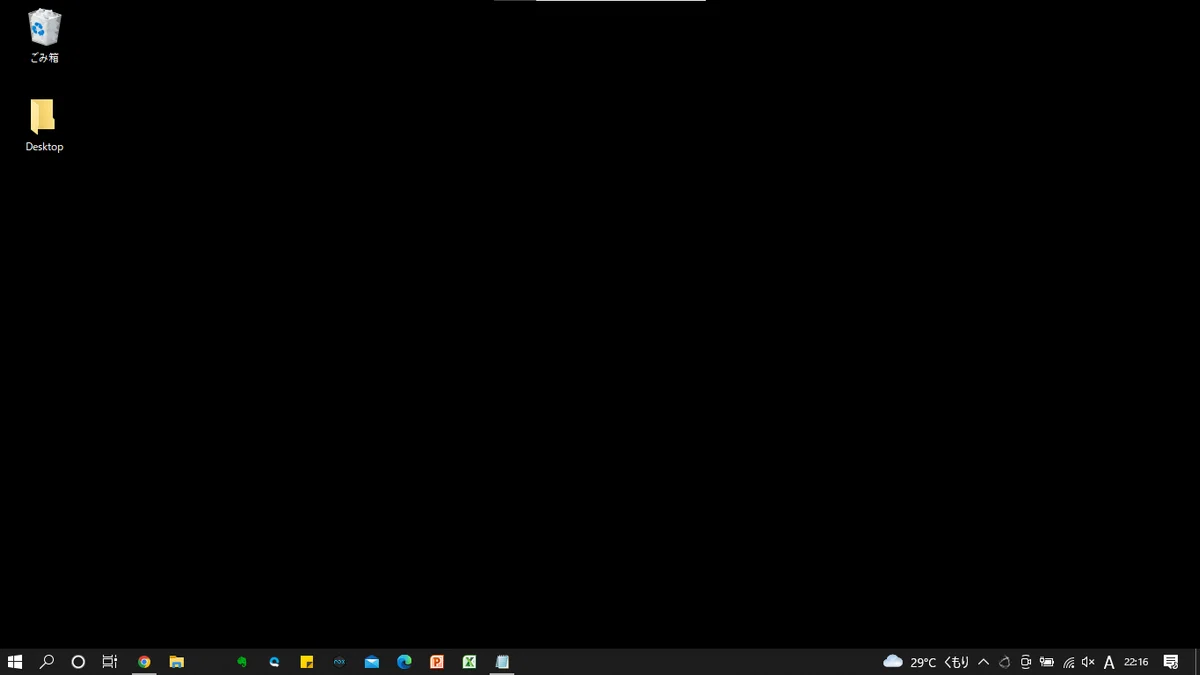Launch Evernote from the taskbar
The height and width of the screenshot is (675, 1200).
pyautogui.click(x=242, y=662)
